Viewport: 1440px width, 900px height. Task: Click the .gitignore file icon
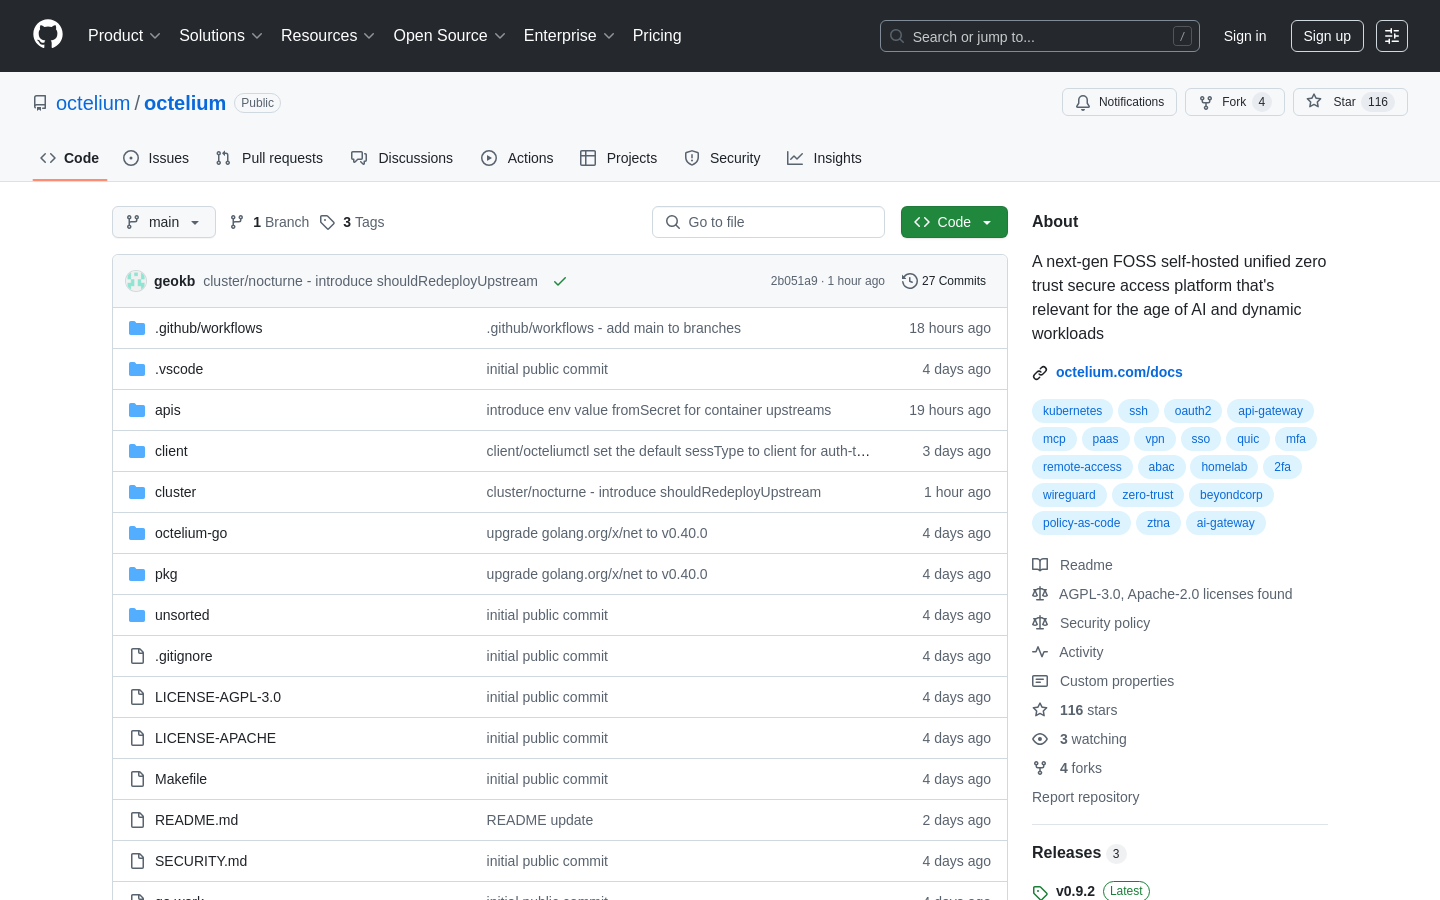[137, 656]
